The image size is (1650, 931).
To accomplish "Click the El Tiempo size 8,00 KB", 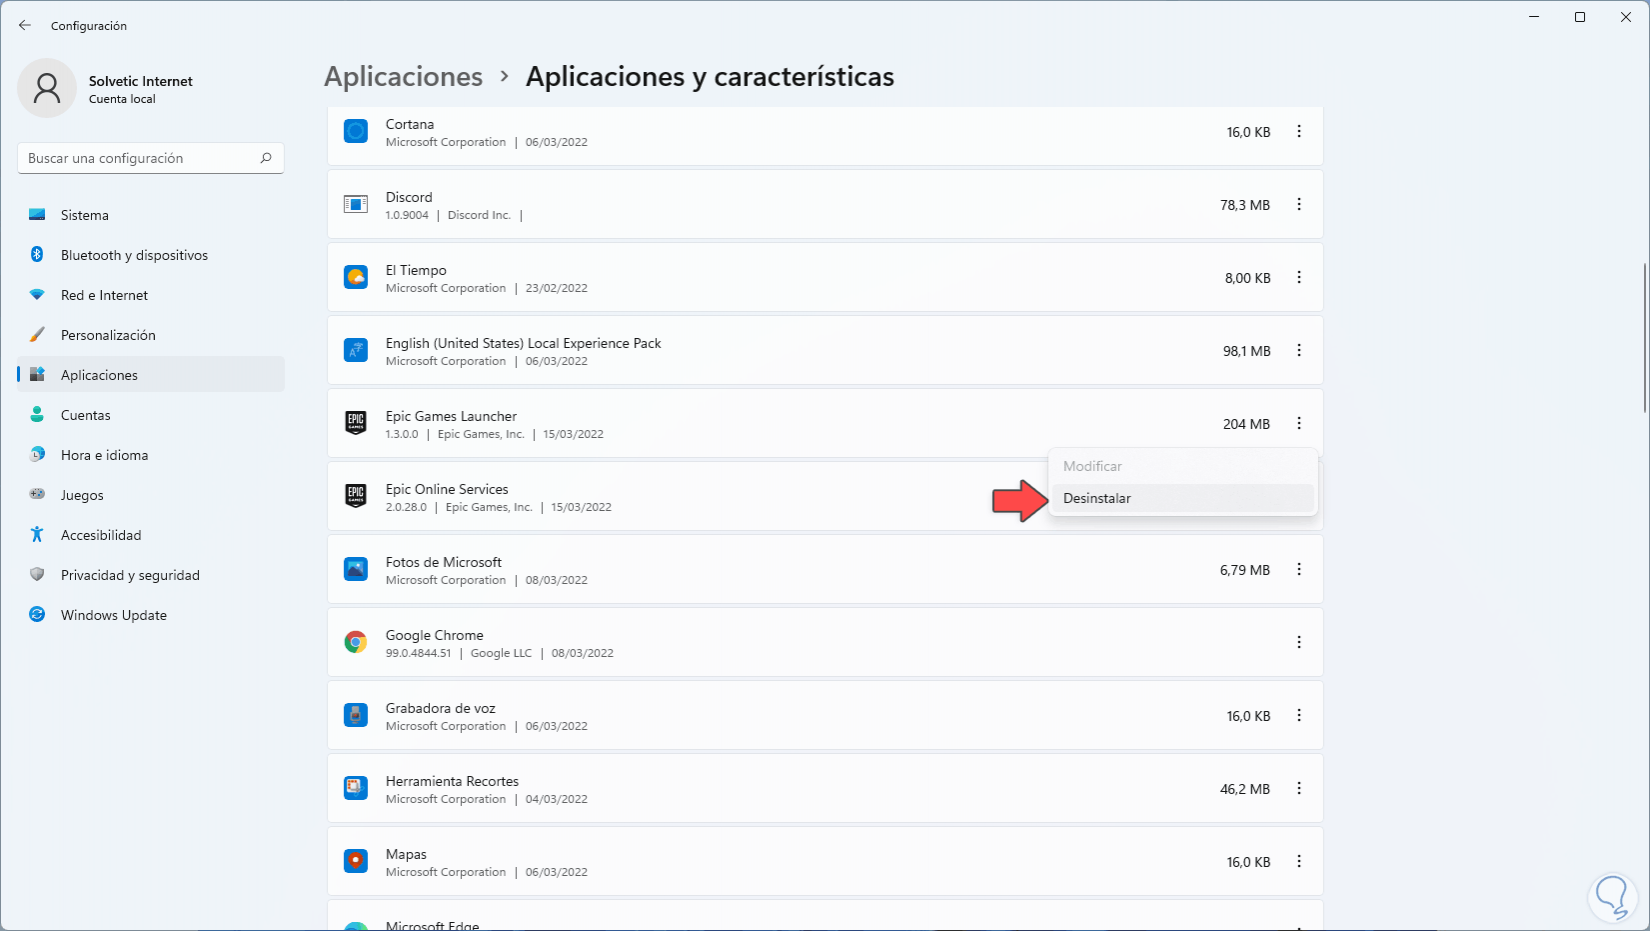I will (x=1248, y=278).
